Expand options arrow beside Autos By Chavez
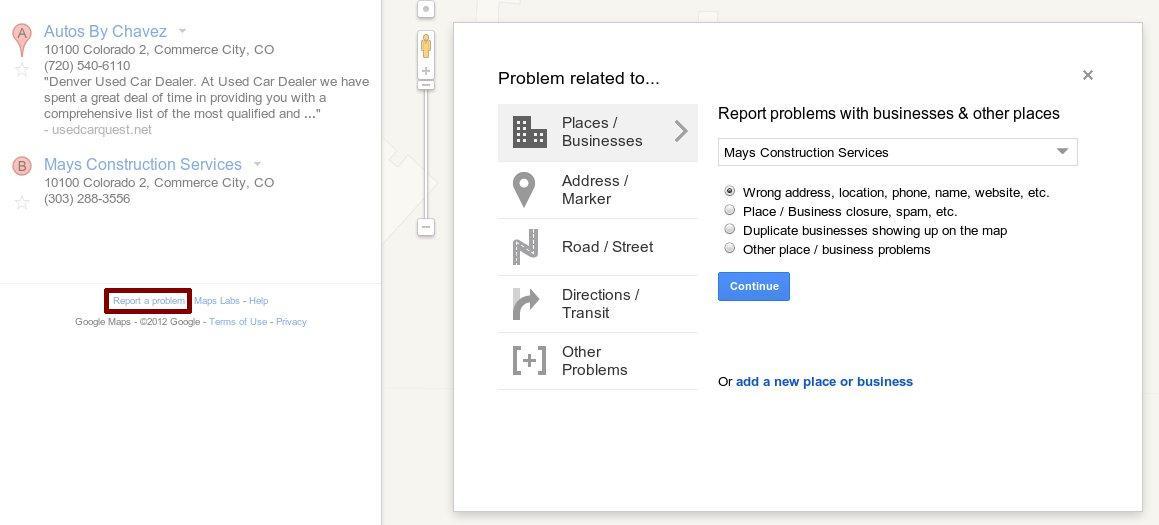The height and width of the screenshot is (525, 1159). 183,31
